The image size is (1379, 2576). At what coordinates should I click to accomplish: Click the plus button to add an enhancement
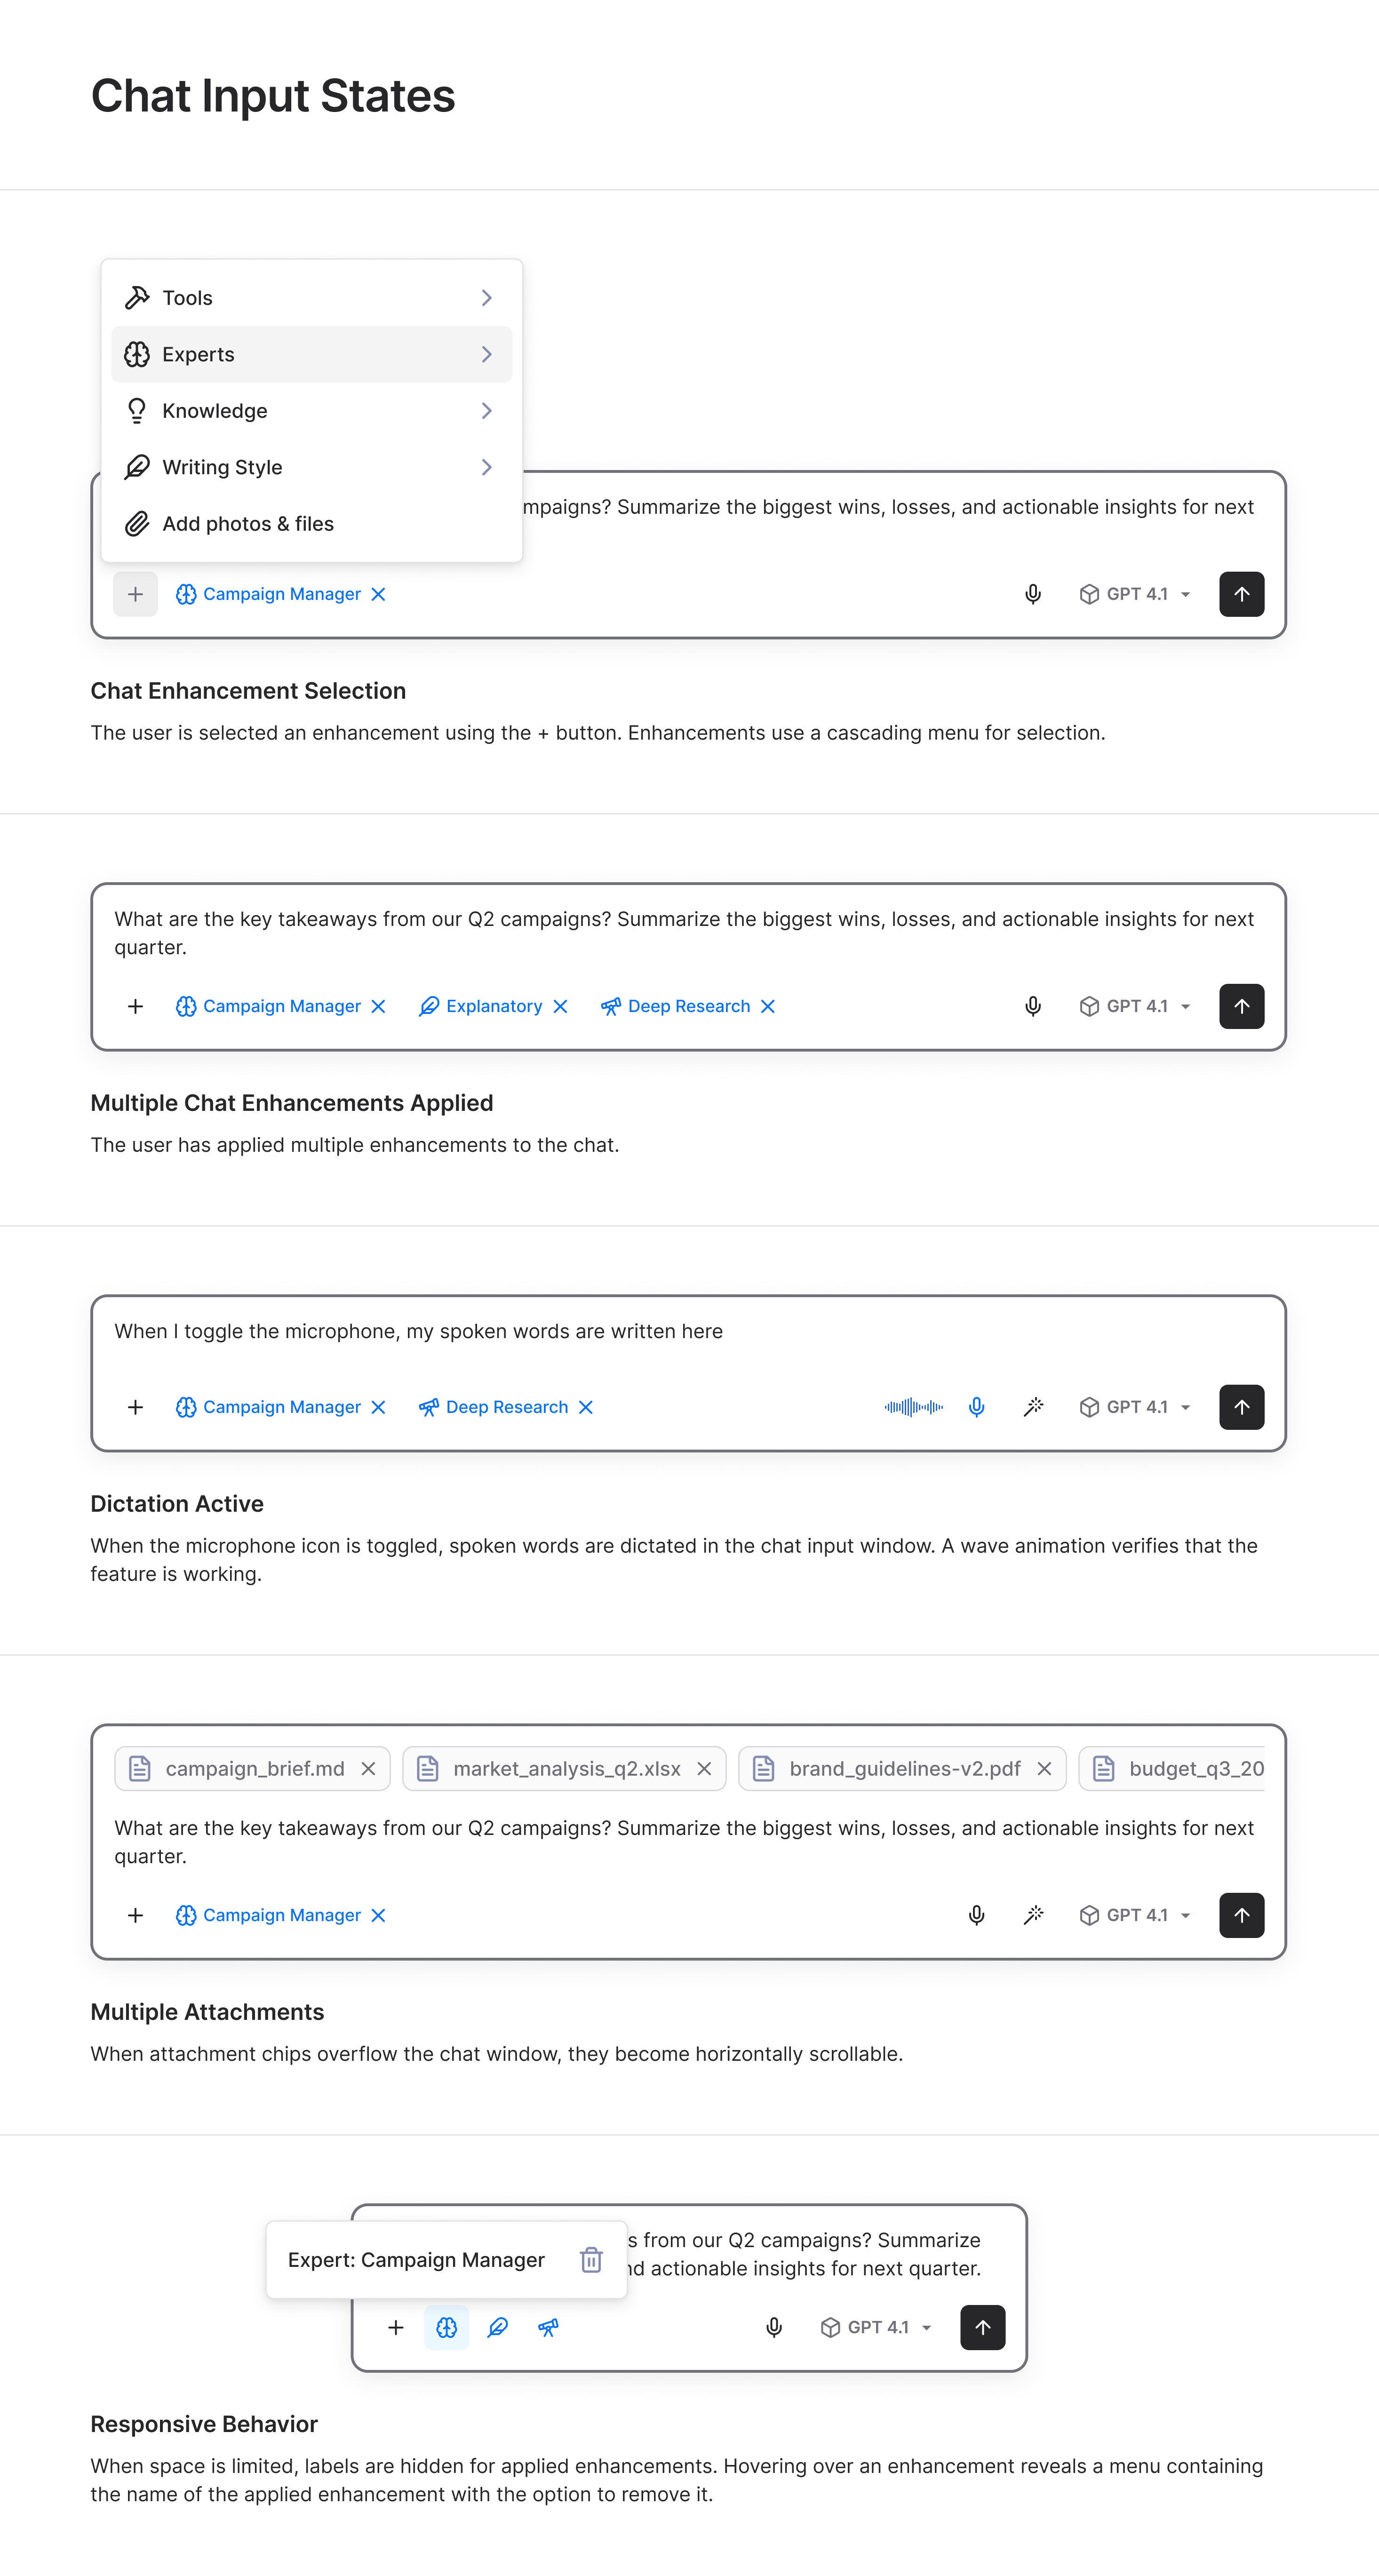pos(135,593)
